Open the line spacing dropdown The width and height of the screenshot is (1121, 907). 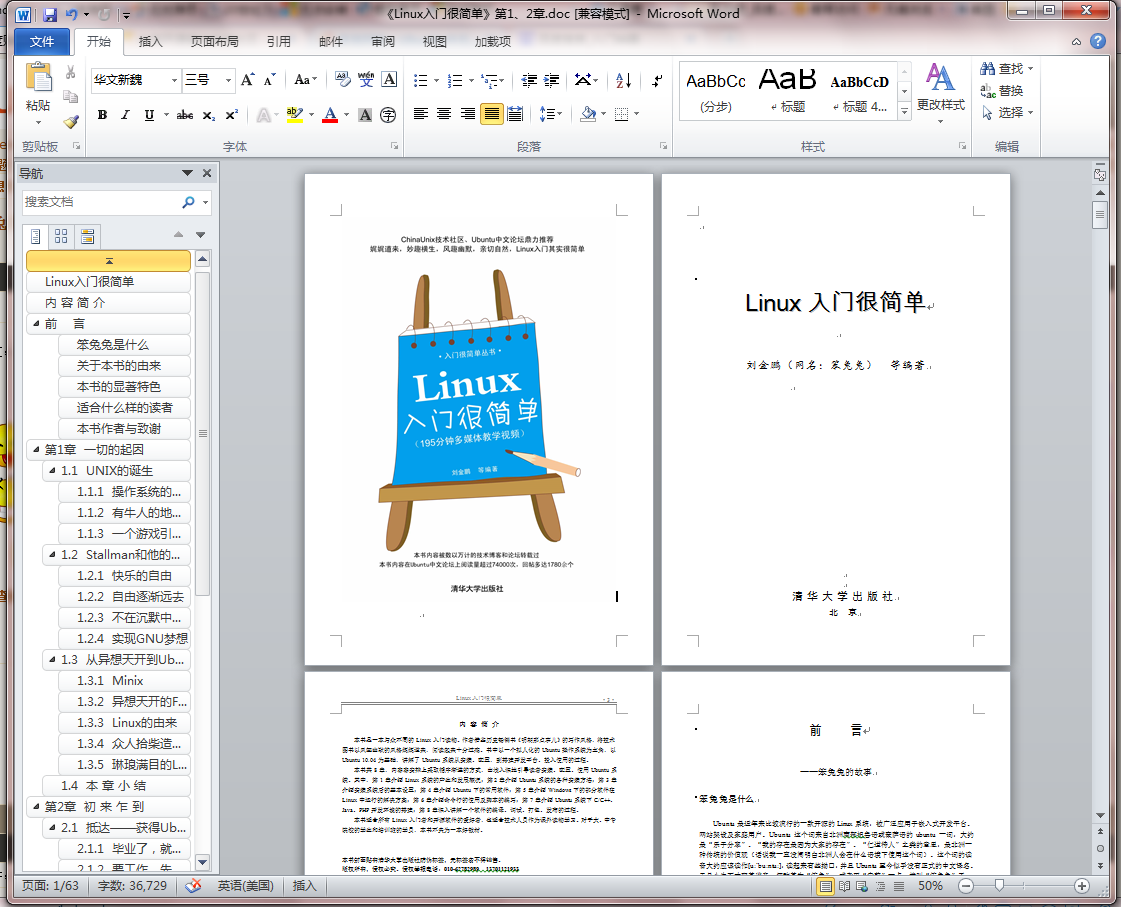pyautogui.click(x=550, y=114)
